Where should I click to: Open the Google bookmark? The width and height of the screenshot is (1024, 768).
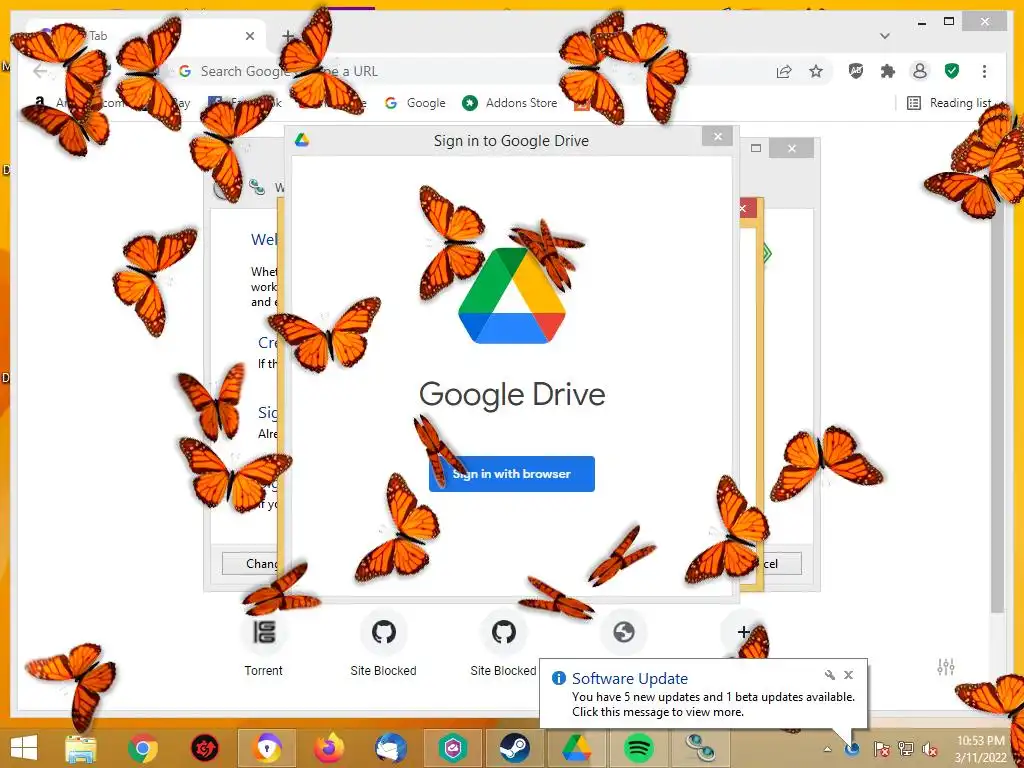415,103
